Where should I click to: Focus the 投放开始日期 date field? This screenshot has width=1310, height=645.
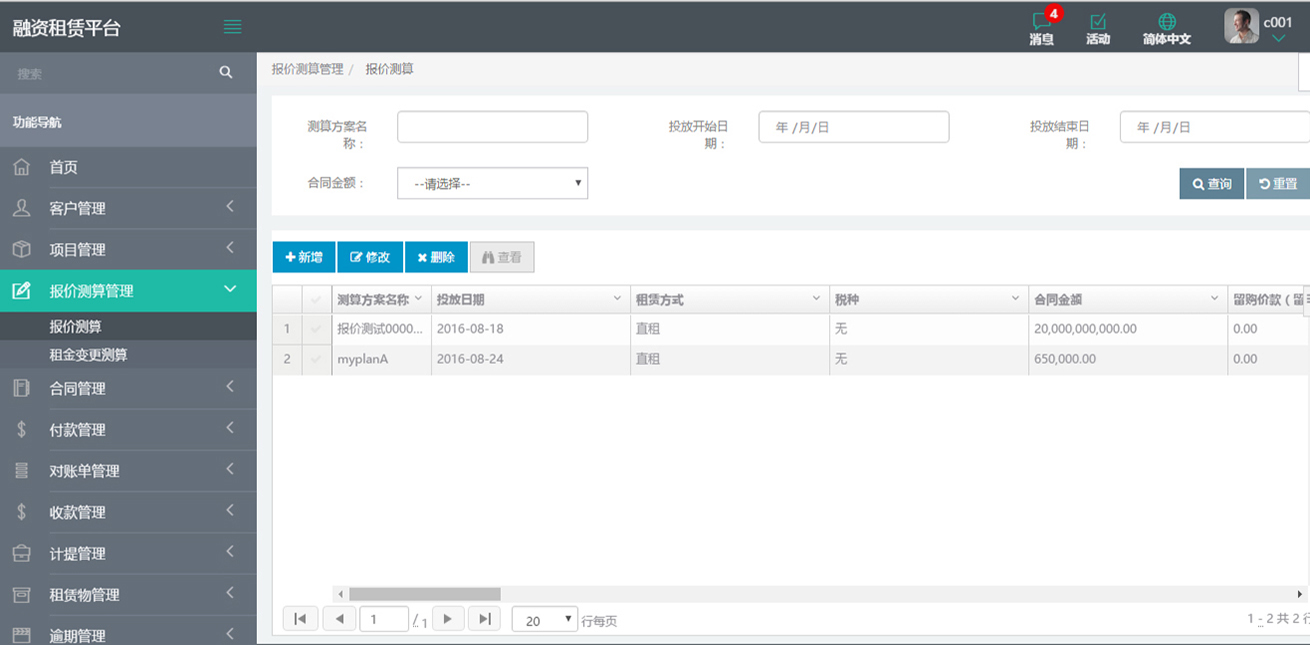[853, 127]
